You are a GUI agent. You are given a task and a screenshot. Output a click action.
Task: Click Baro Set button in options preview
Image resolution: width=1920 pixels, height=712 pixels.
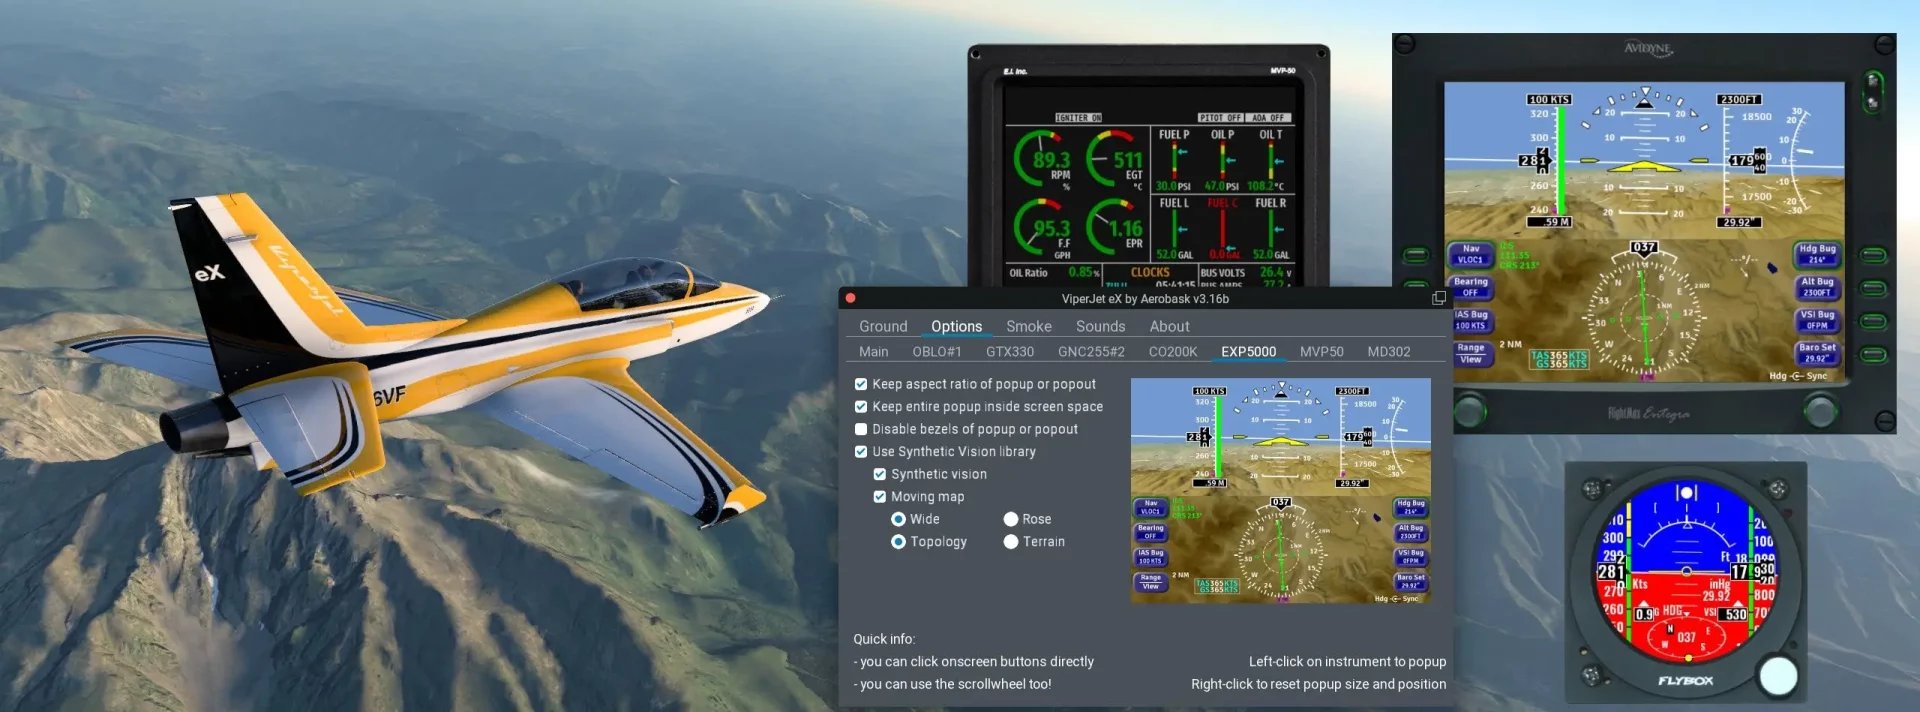[x=1410, y=582]
